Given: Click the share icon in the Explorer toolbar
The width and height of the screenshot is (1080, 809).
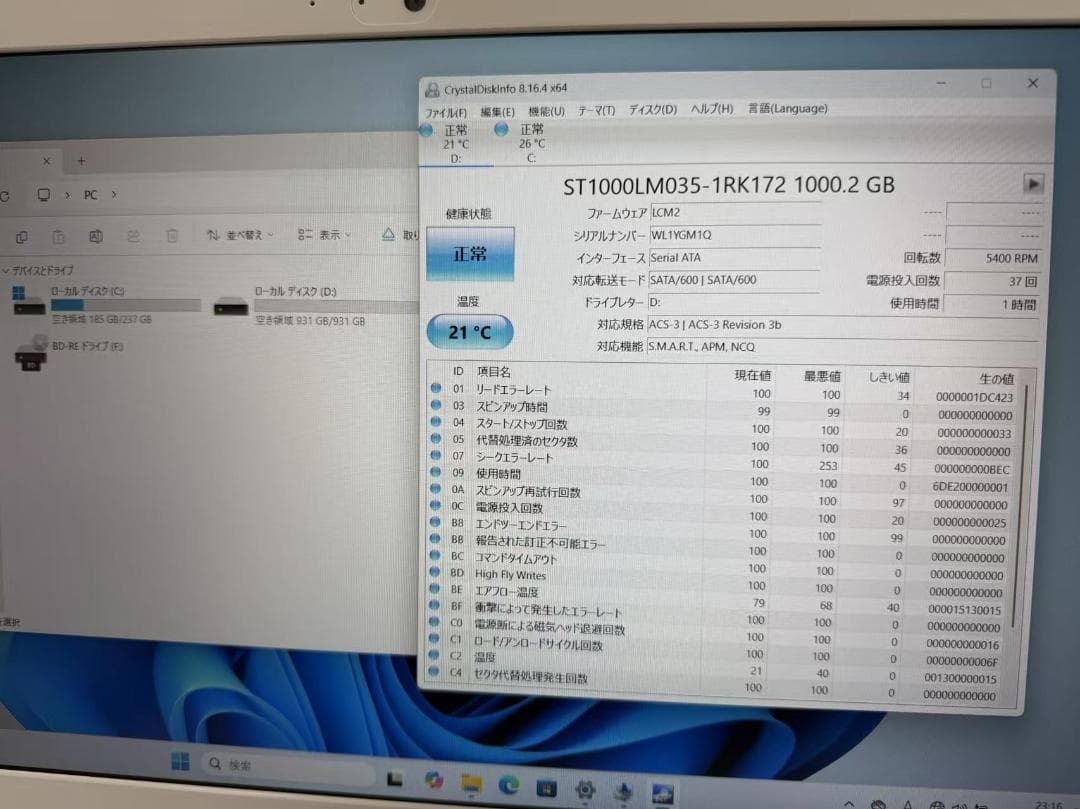Looking at the screenshot, I should 133,235.
